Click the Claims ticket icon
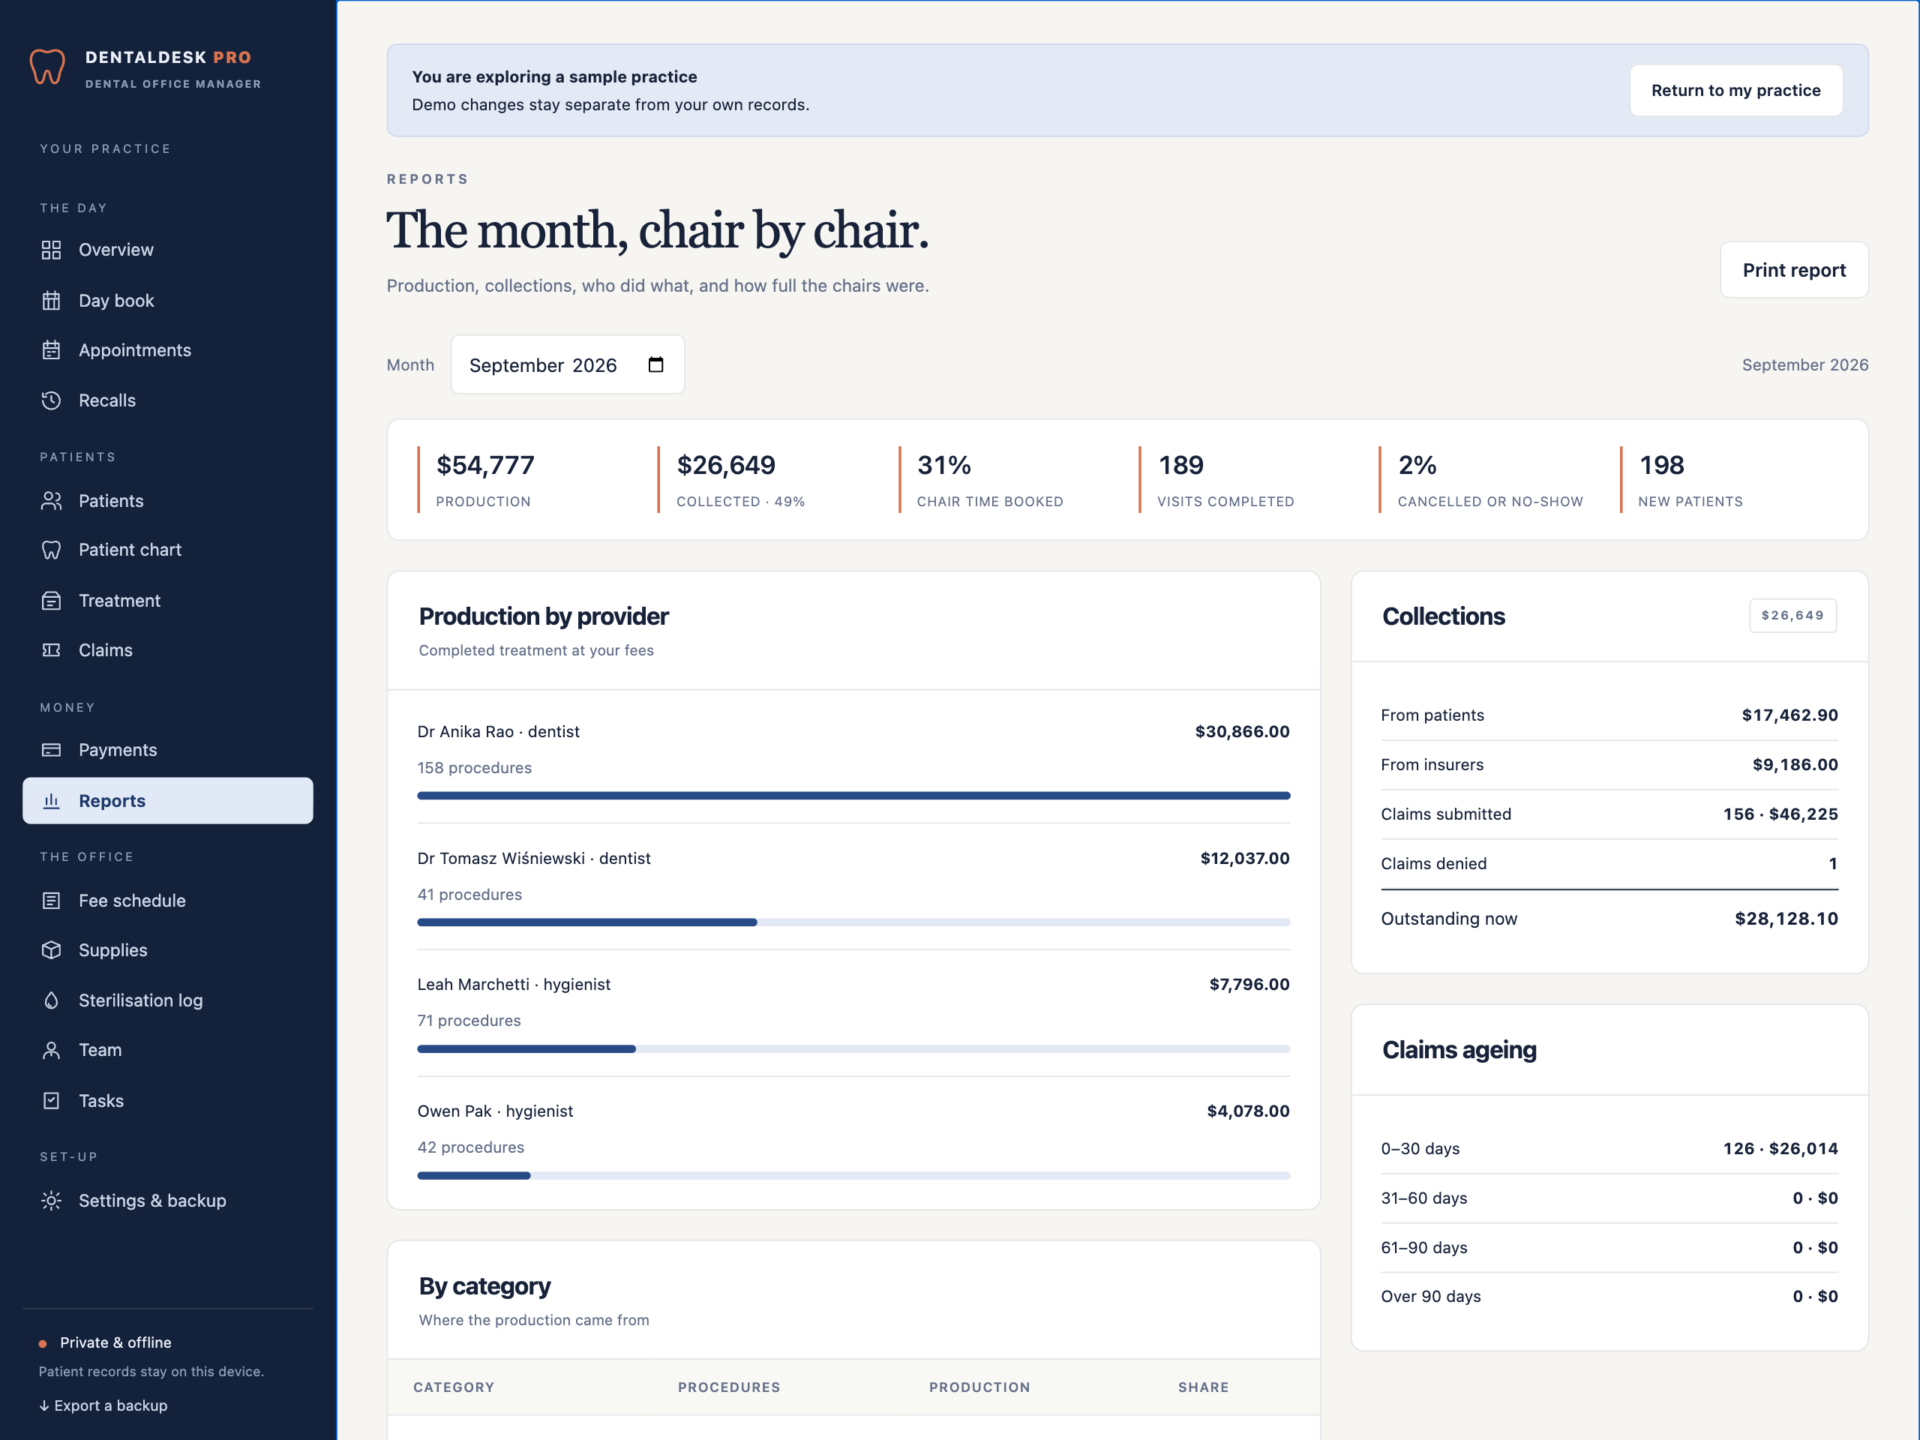Screen dimensions: 1920x1440 click(51, 650)
